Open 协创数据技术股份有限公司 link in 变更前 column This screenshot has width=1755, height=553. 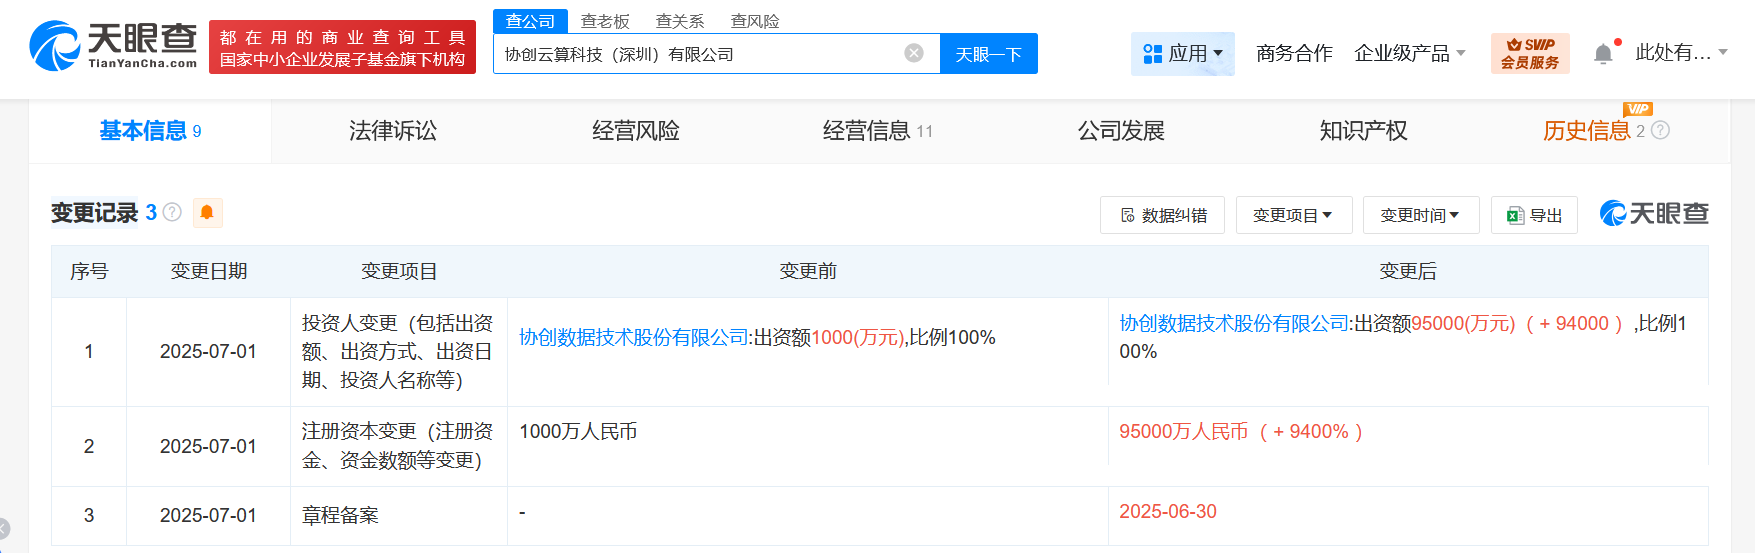pos(634,338)
